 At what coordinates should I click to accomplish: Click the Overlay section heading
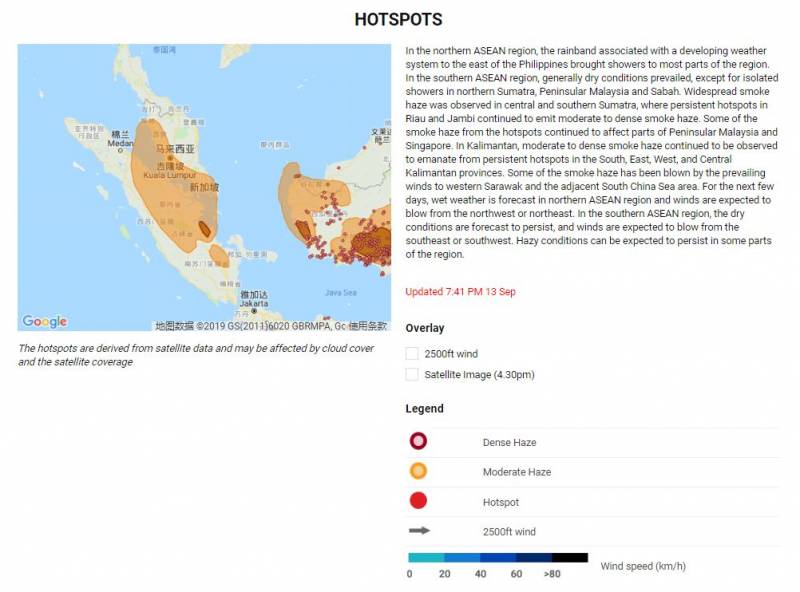(x=425, y=328)
